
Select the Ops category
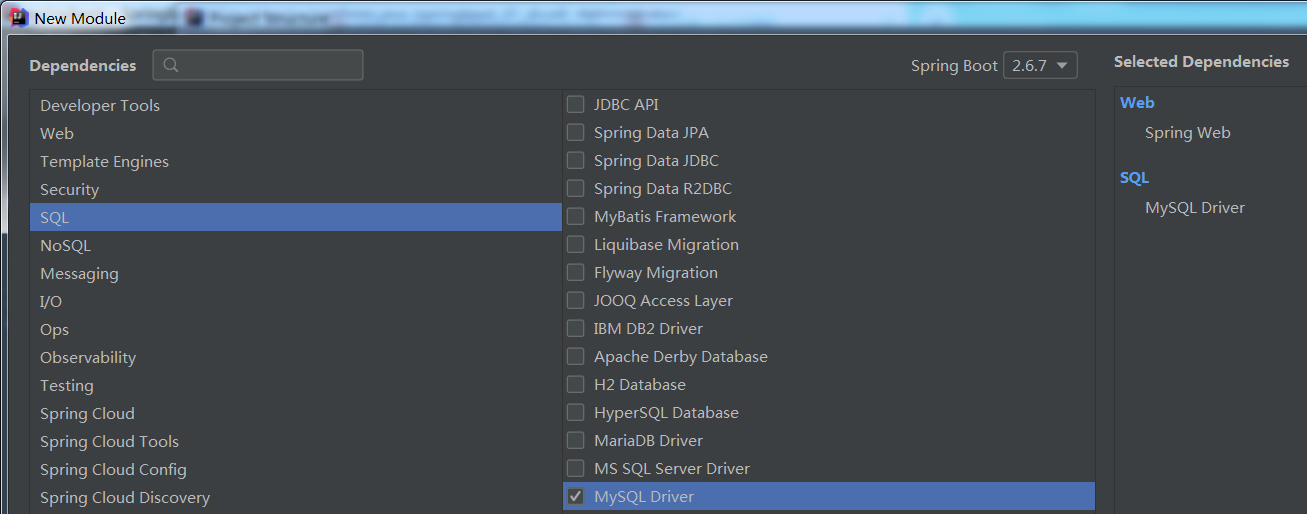(x=296, y=329)
